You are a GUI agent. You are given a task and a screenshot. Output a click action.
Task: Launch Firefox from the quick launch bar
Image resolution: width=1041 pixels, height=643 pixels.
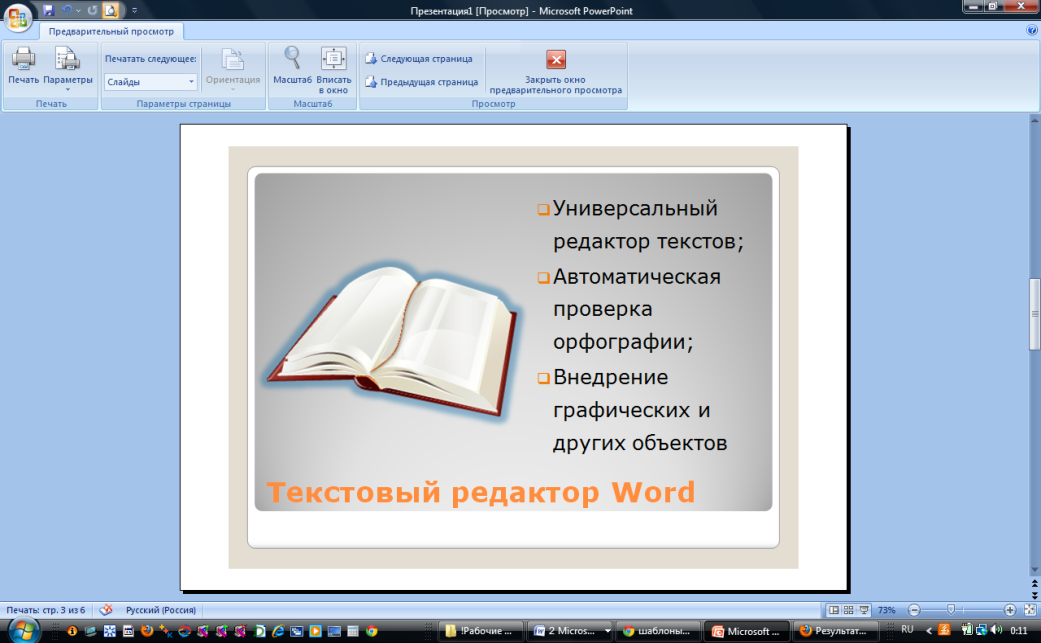pyautogui.click(x=147, y=631)
